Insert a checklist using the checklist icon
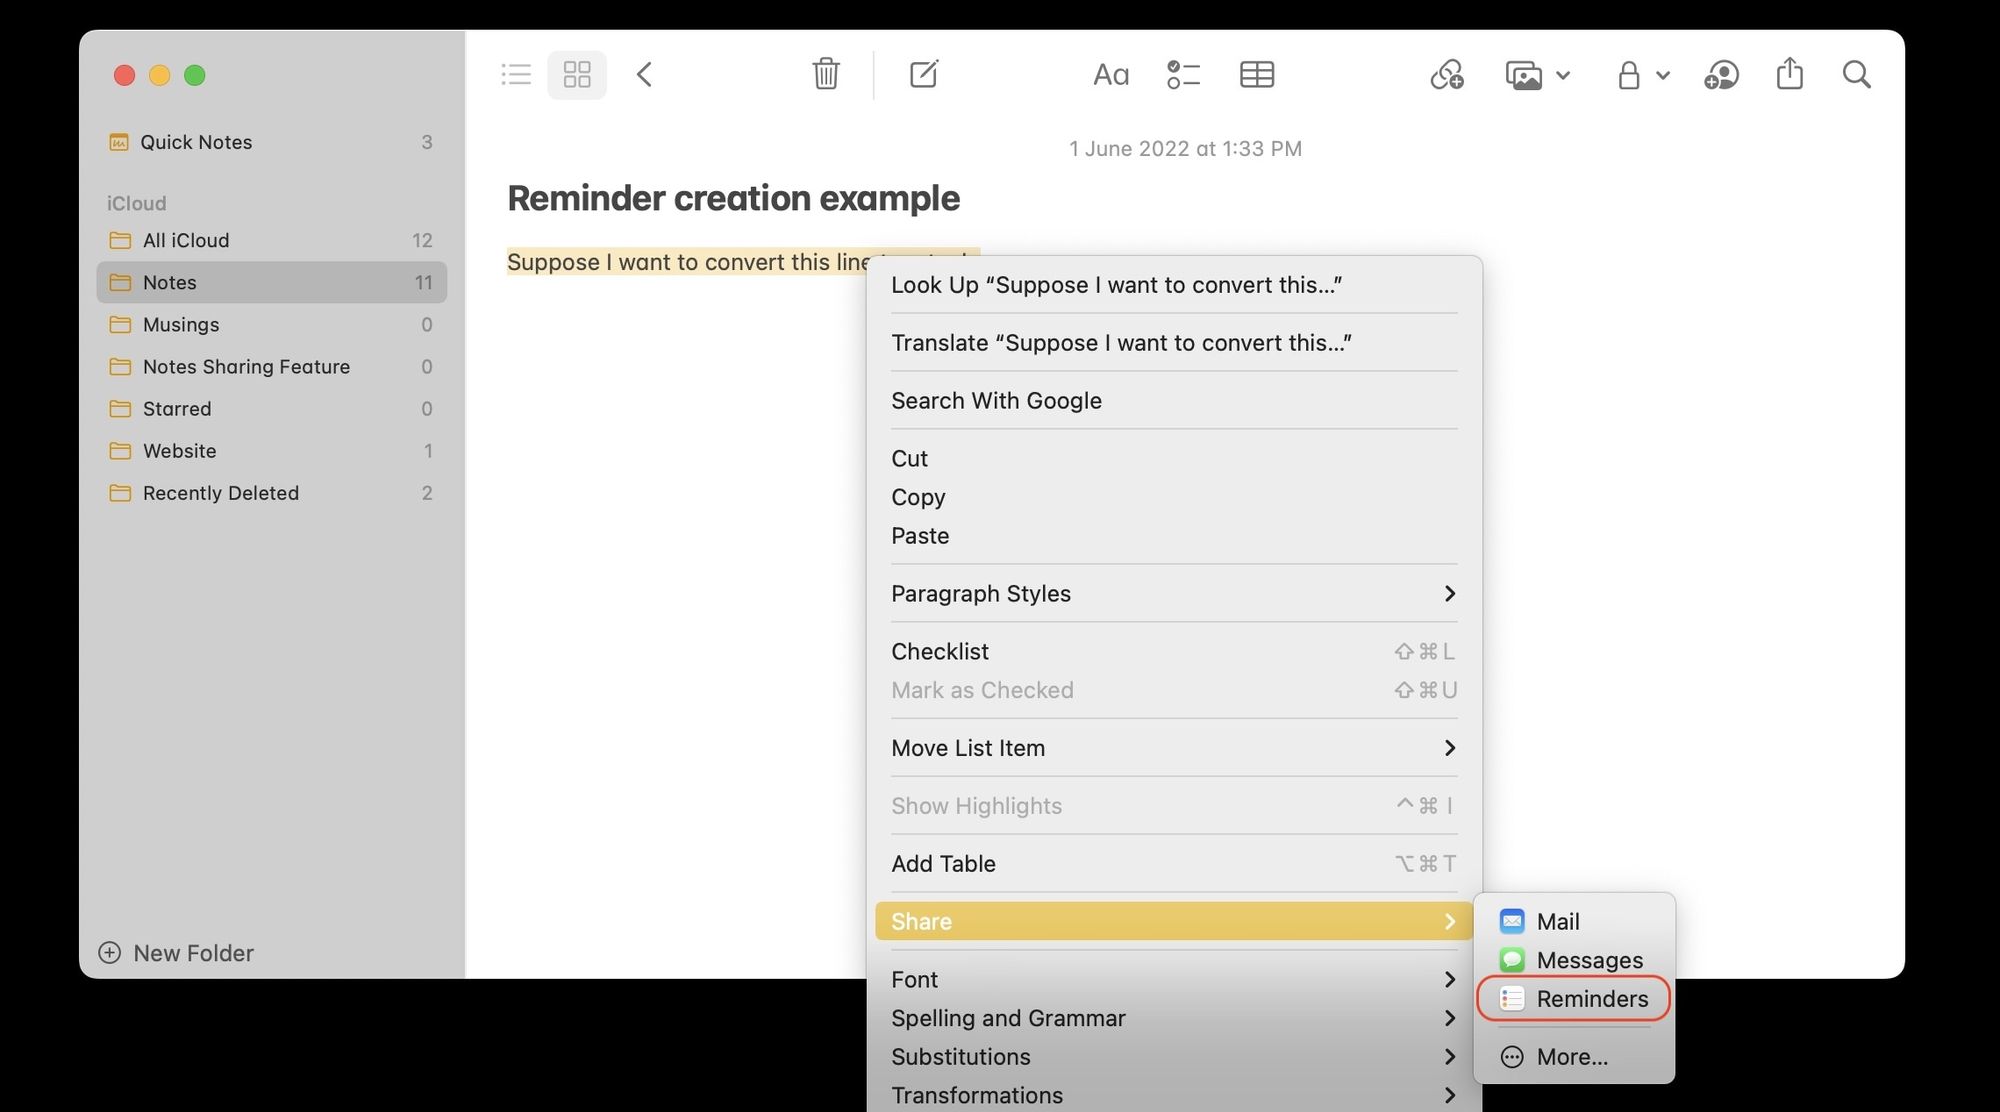2000x1112 pixels. [1183, 74]
